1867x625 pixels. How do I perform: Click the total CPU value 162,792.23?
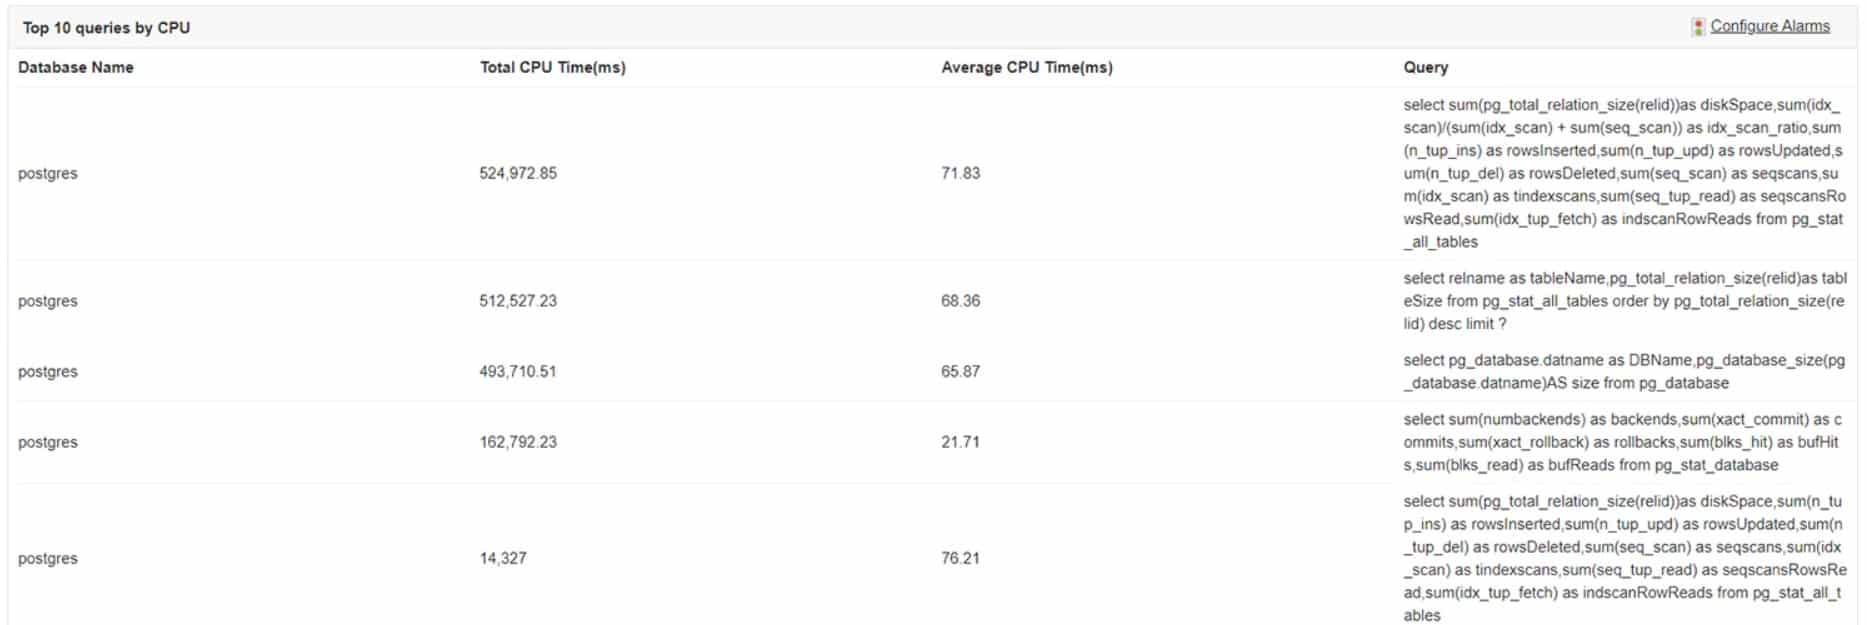point(514,440)
